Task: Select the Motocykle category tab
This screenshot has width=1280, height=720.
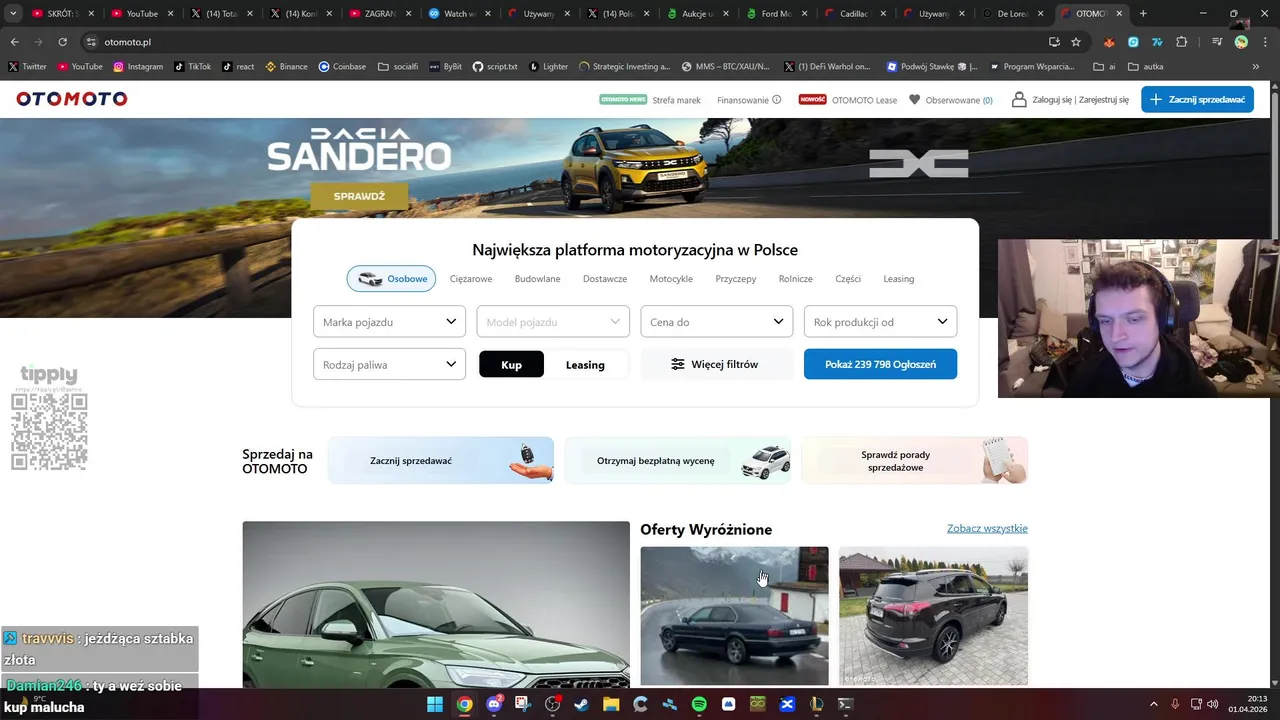Action: click(x=671, y=279)
